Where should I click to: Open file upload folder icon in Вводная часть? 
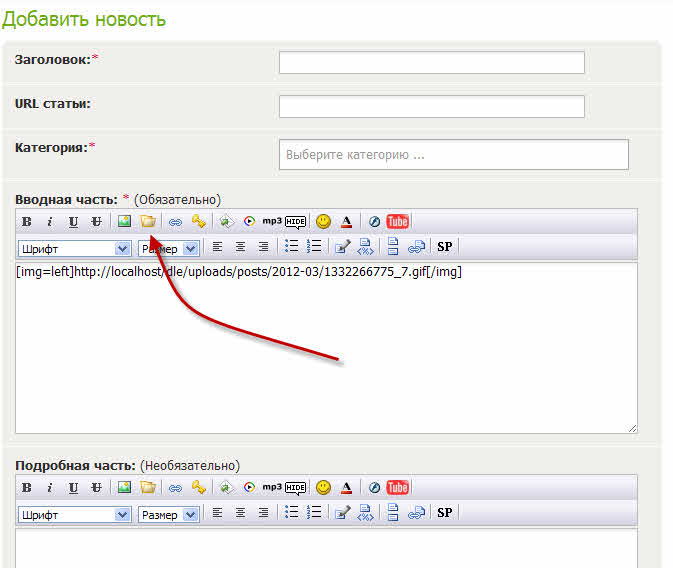(x=148, y=222)
